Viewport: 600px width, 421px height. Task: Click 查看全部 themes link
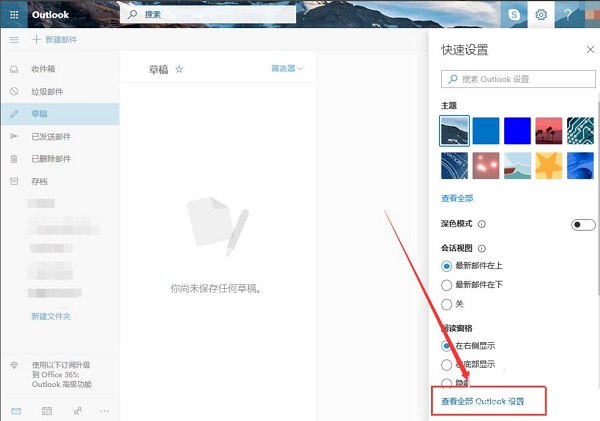(457, 198)
